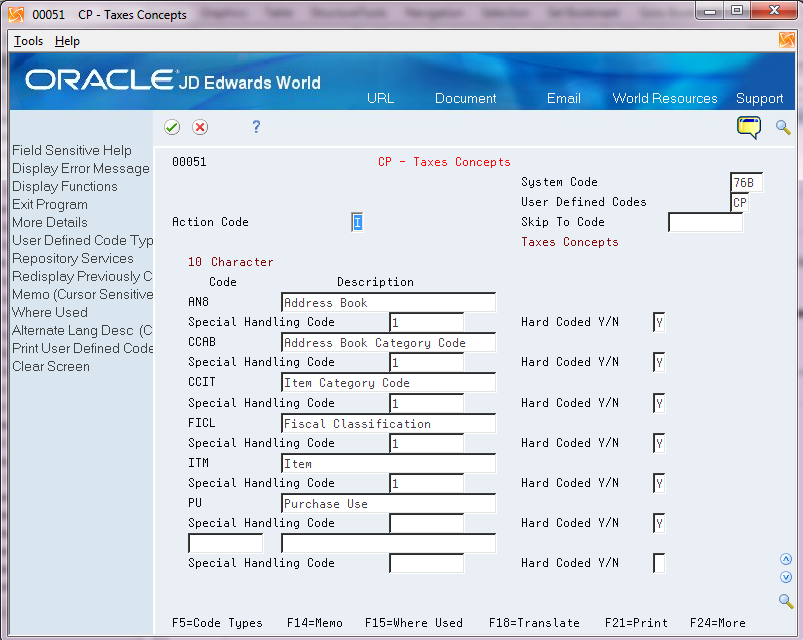The image size is (803, 640).
Task: Open the yellow chat bubble messages icon
Action: click(x=749, y=127)
